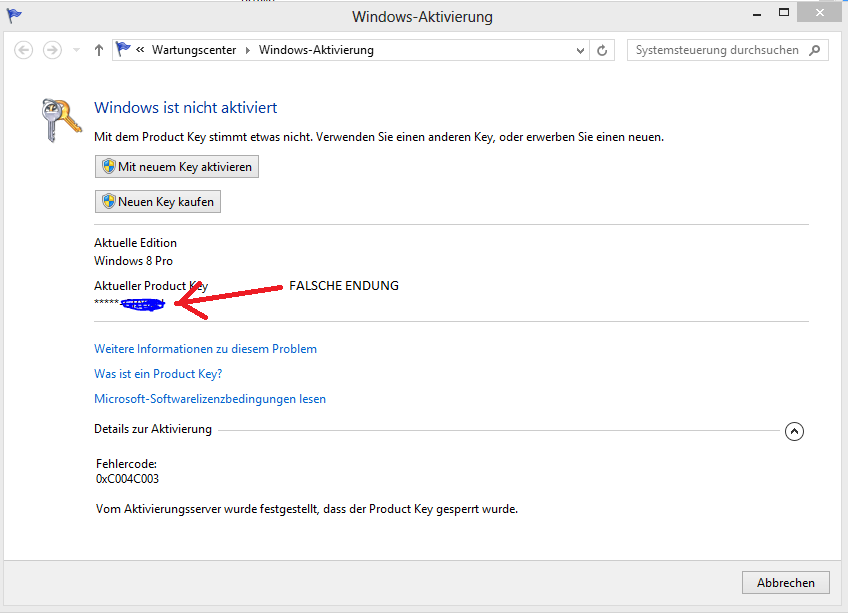
Task: Open Was ist ein Product Key? link
Action: tap(158, 374)
